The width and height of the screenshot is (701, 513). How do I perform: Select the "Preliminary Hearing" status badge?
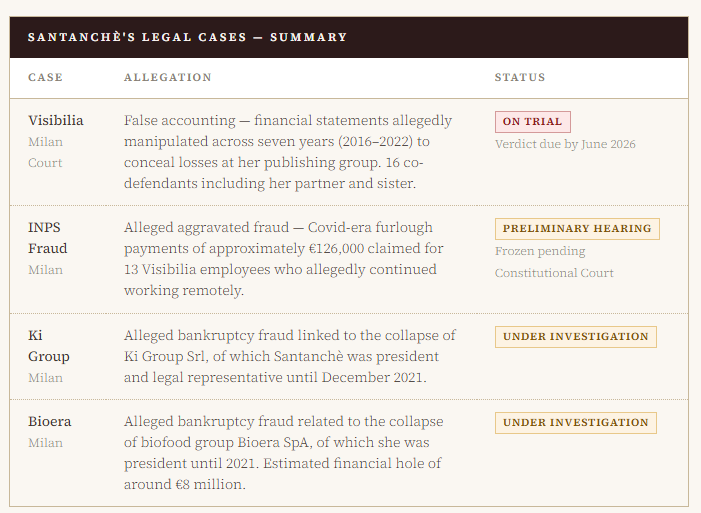(577, 229)
